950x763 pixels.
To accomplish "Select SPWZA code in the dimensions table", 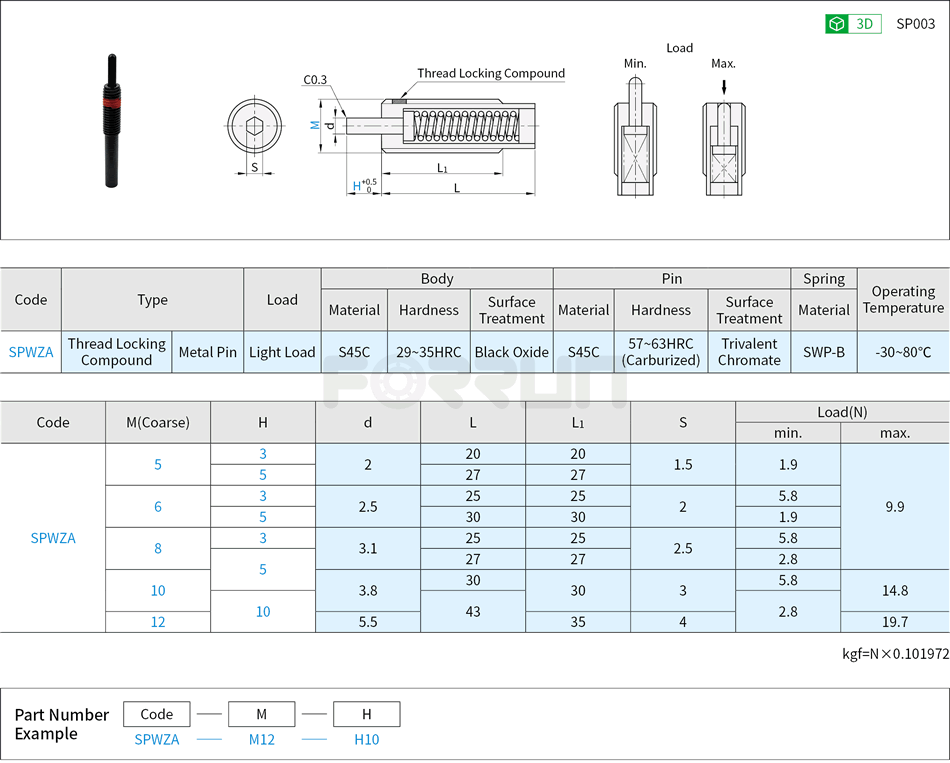I will (52, 538).
